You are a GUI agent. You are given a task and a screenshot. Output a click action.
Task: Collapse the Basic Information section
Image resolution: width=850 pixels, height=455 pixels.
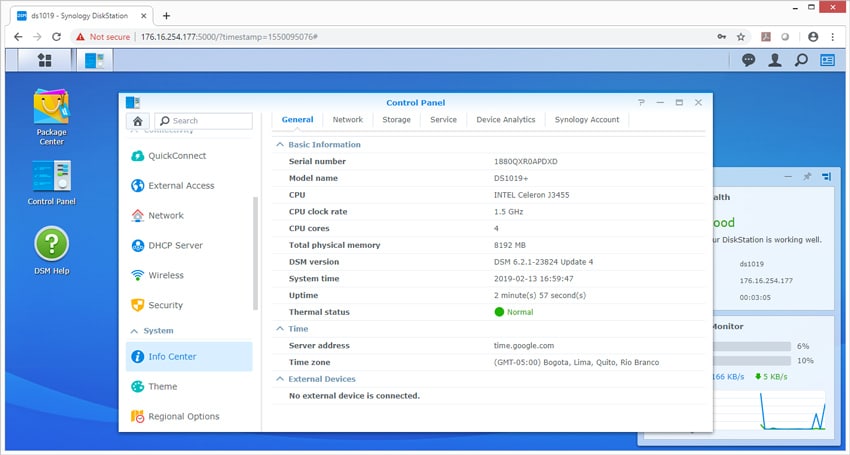(x=280, y=145)
